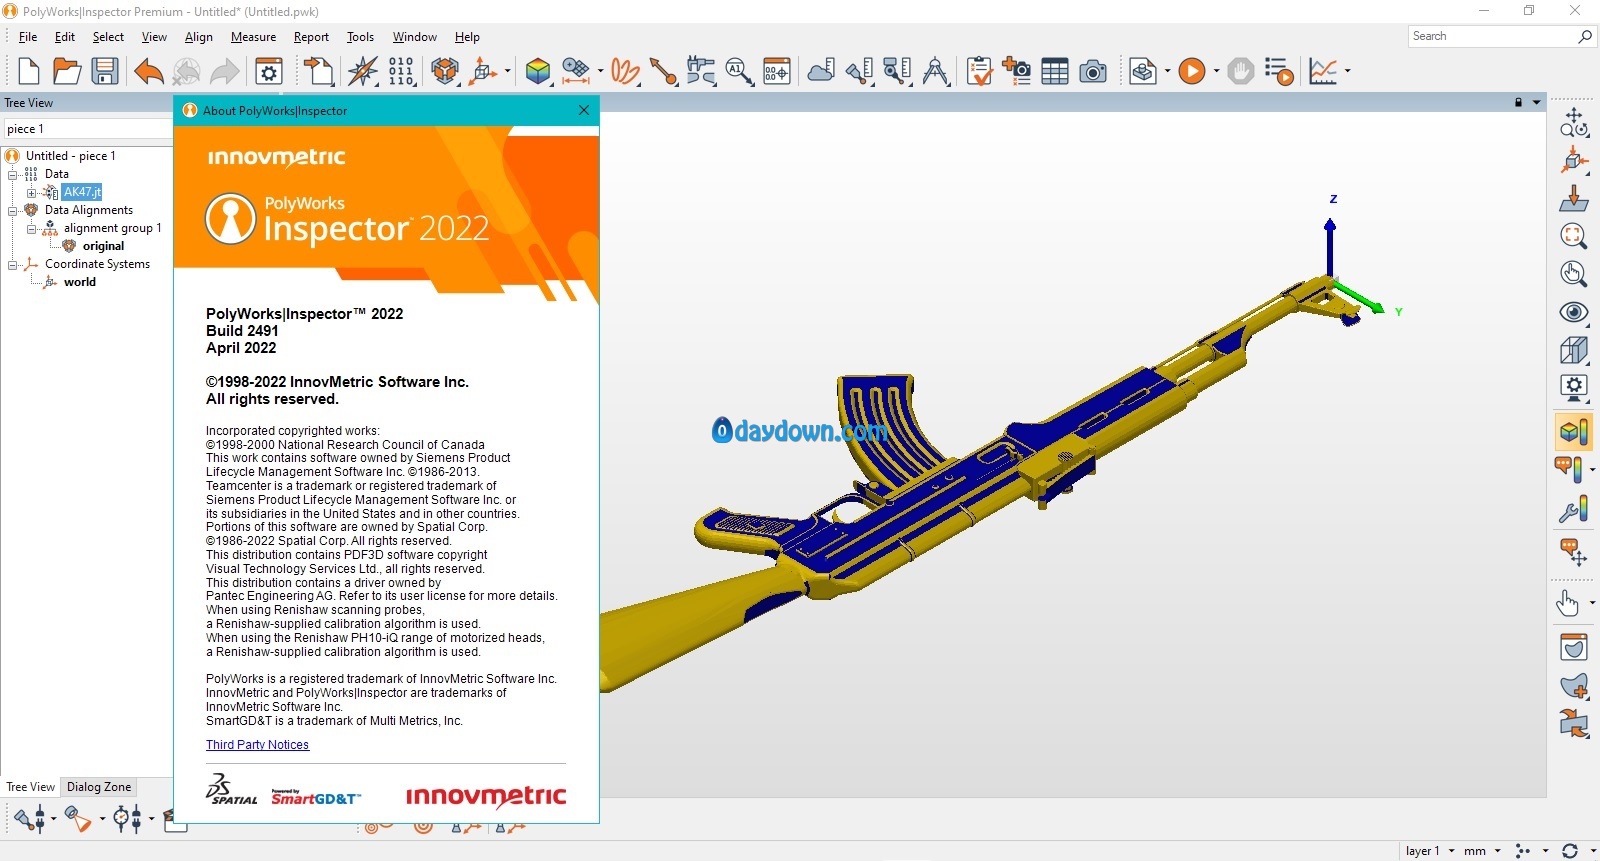Image resolution: width=1600 pixels, height=861 pixels.
Task: Close the About PolyWorks|Inspector dialog
Action: pyautogui.click(x=584, y=110)
